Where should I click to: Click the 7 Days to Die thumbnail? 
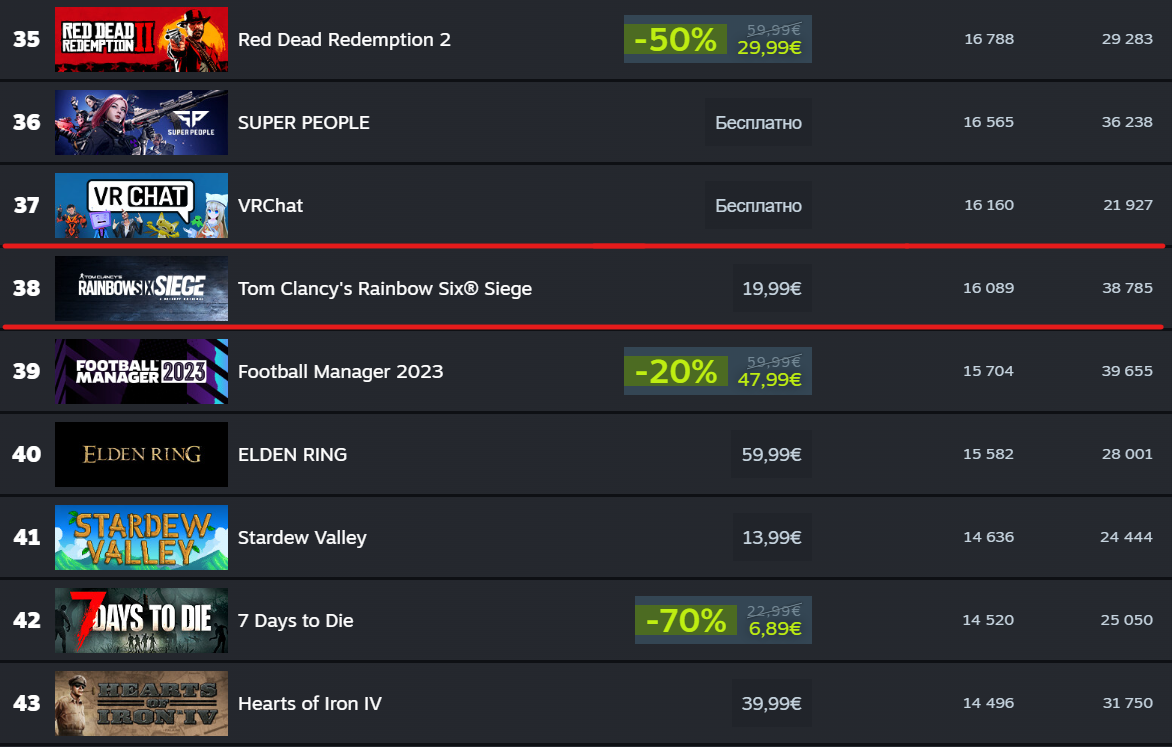tap(141, 621)
